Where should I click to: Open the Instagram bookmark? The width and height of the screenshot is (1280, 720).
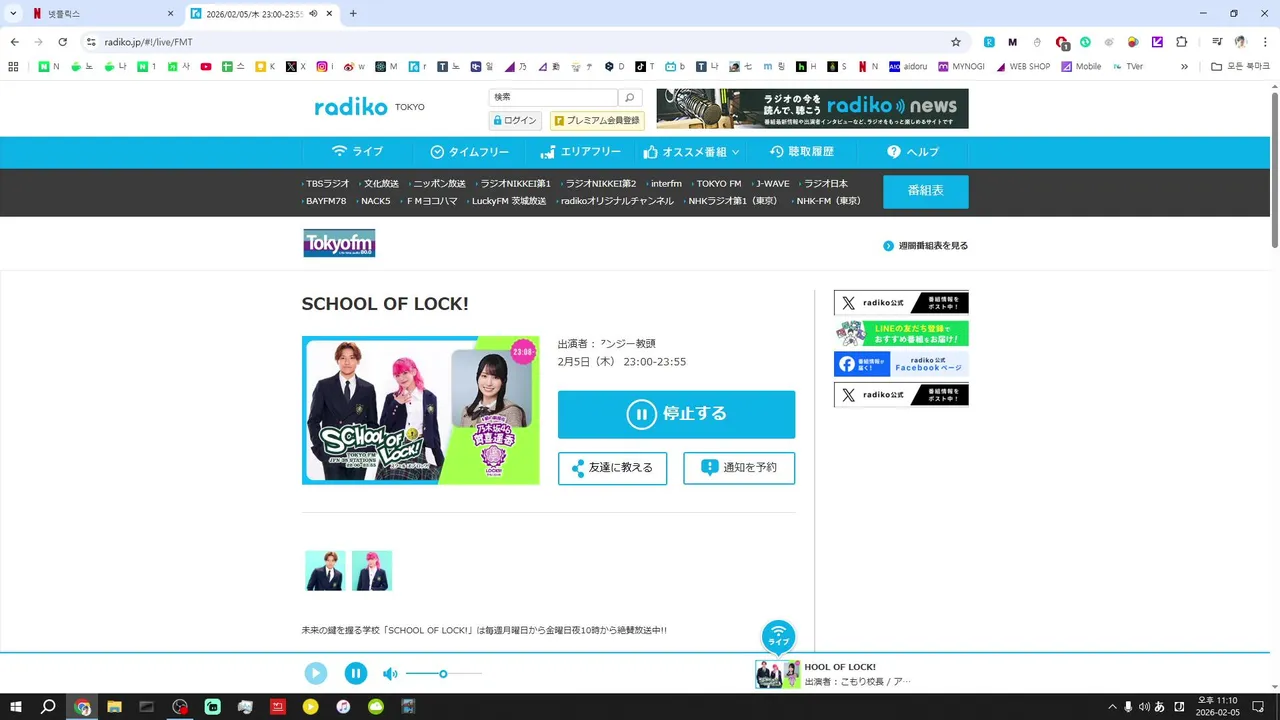point(325,67)
